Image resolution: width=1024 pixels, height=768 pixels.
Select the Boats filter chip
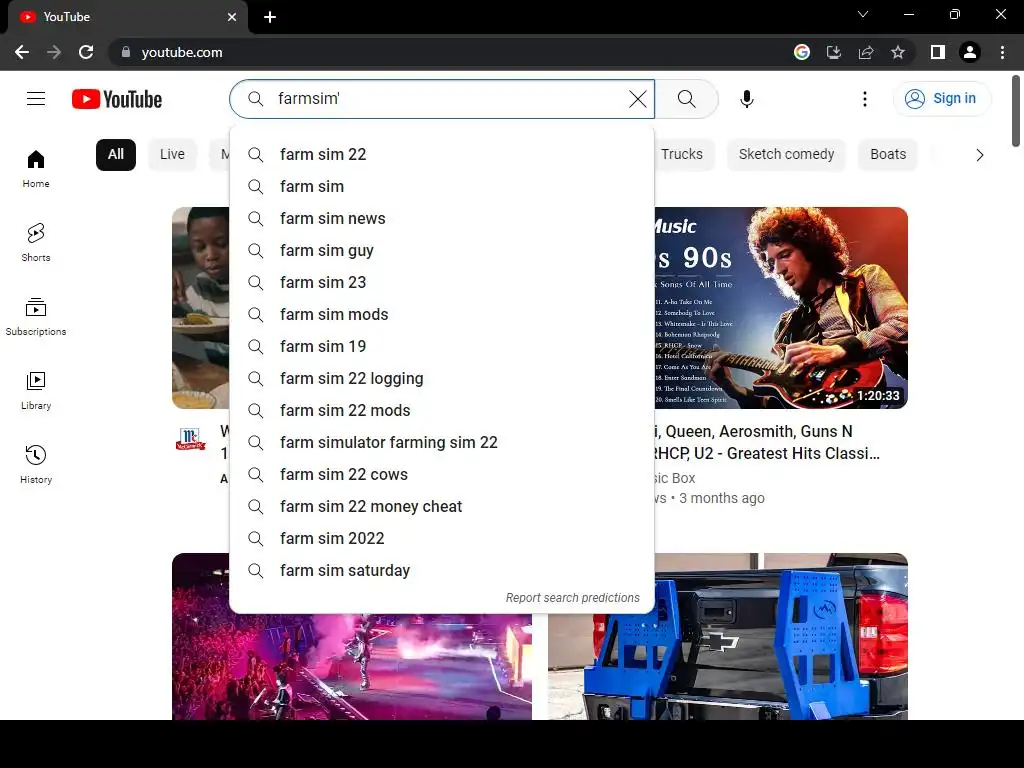click(888, 155)
